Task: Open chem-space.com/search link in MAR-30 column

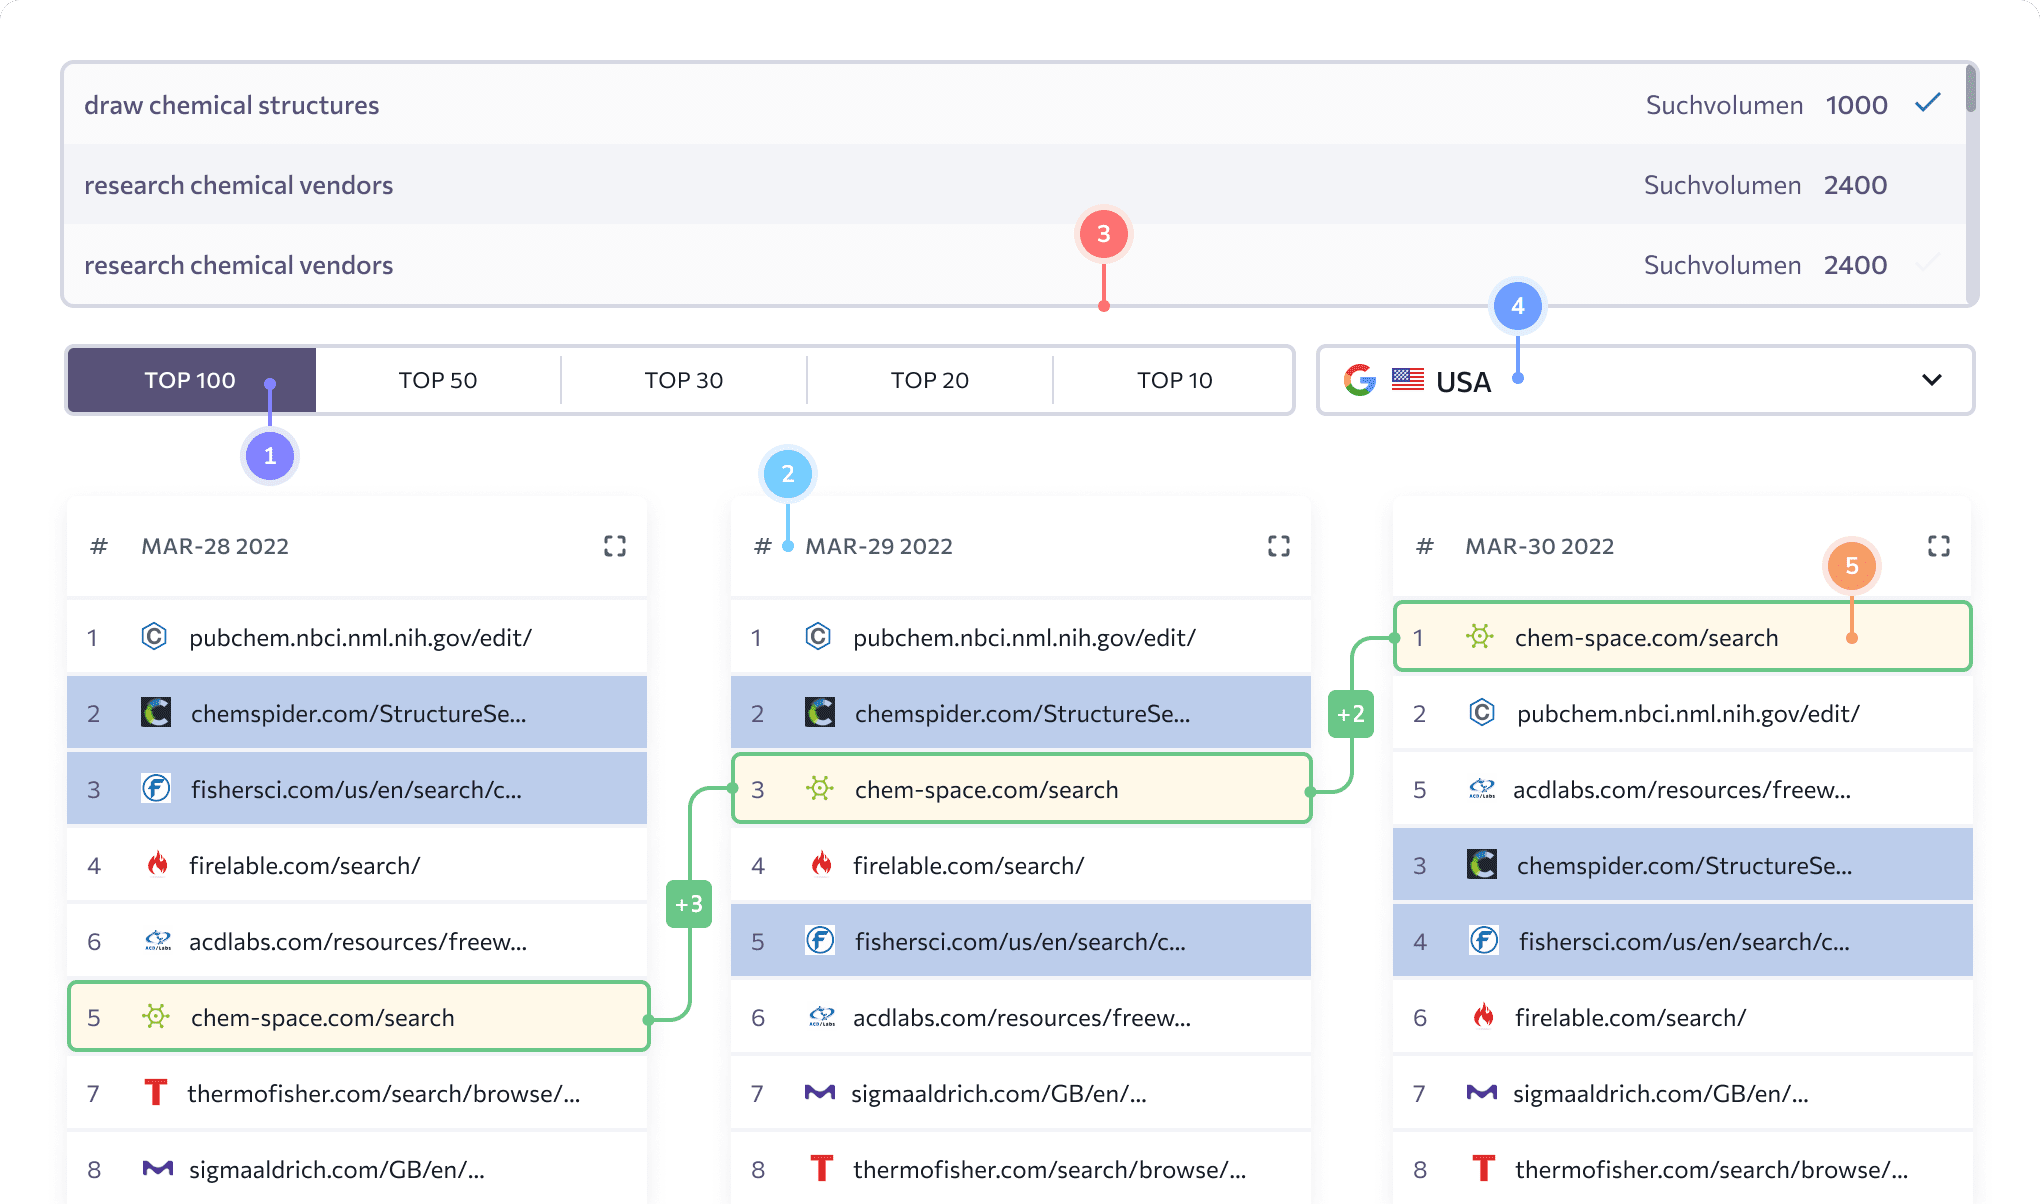Action: coord(1646,638)
